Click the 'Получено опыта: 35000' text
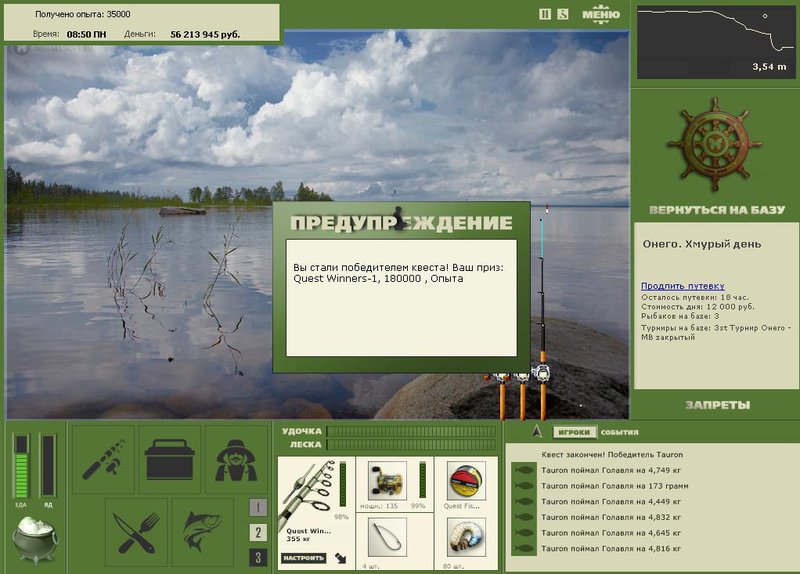Screen dimensions: 800x574 pos(83,14)
